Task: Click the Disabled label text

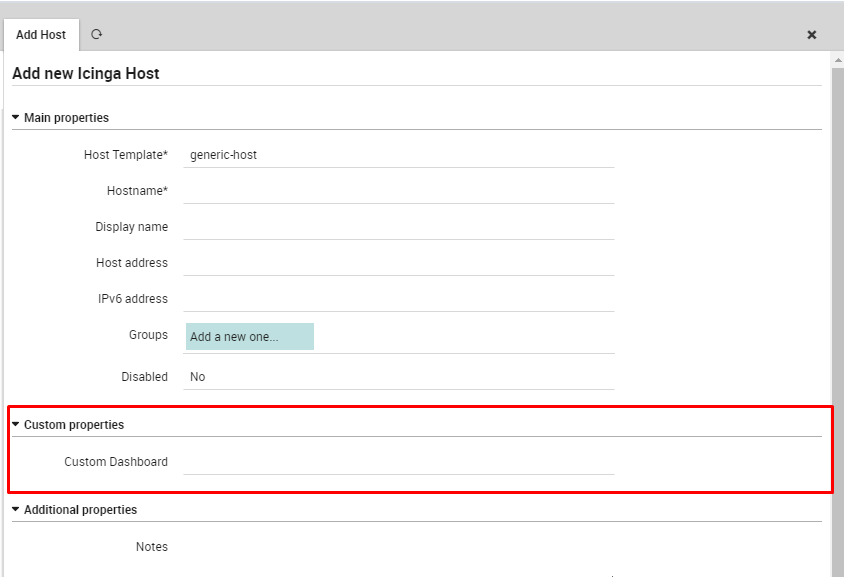Action: 144,377
